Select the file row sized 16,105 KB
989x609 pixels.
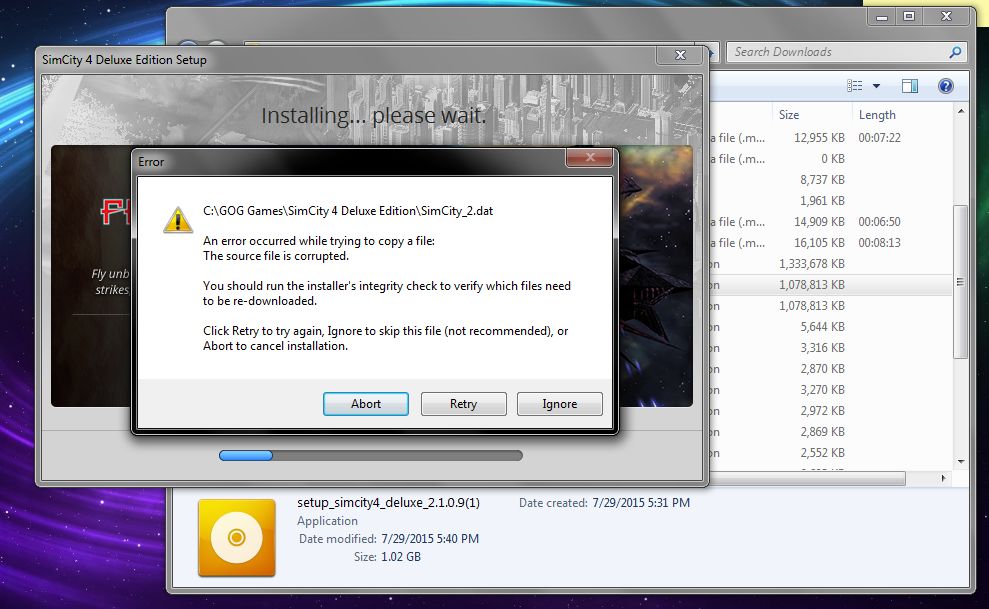831,243
